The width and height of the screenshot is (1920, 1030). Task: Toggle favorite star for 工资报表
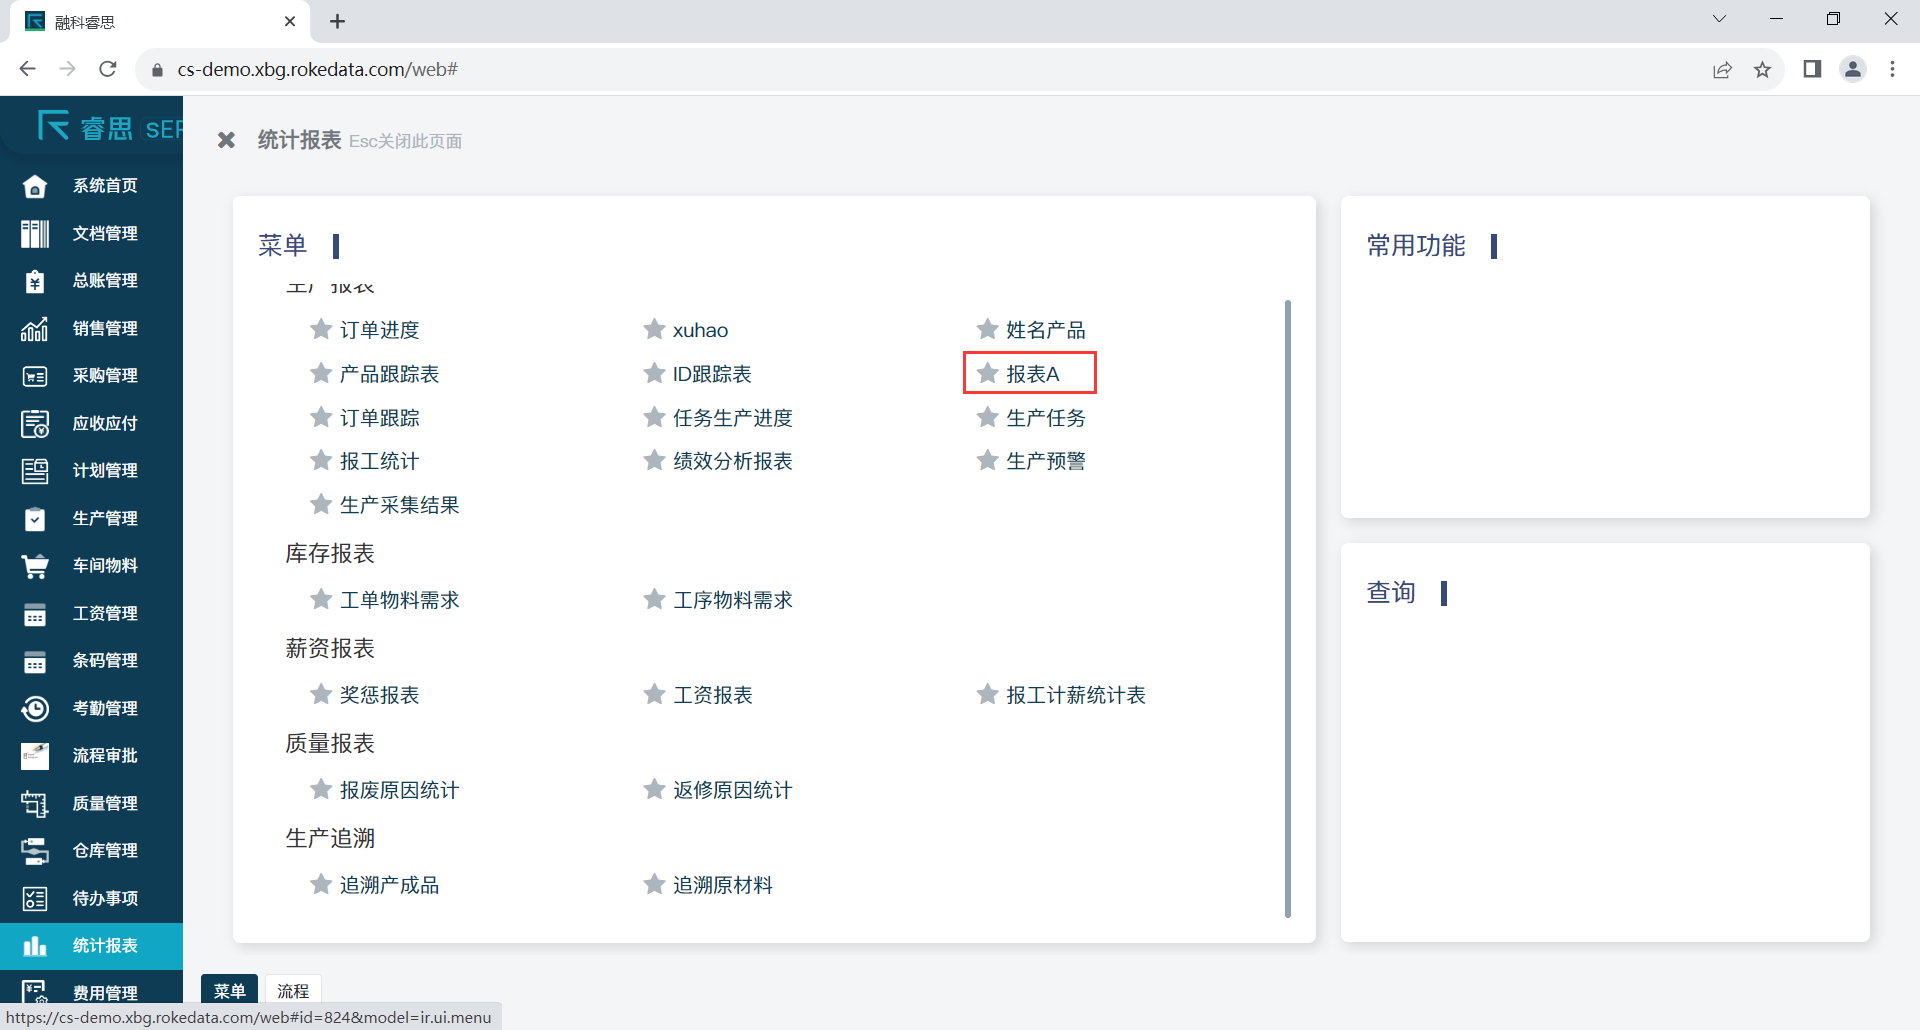coord(654,694)
